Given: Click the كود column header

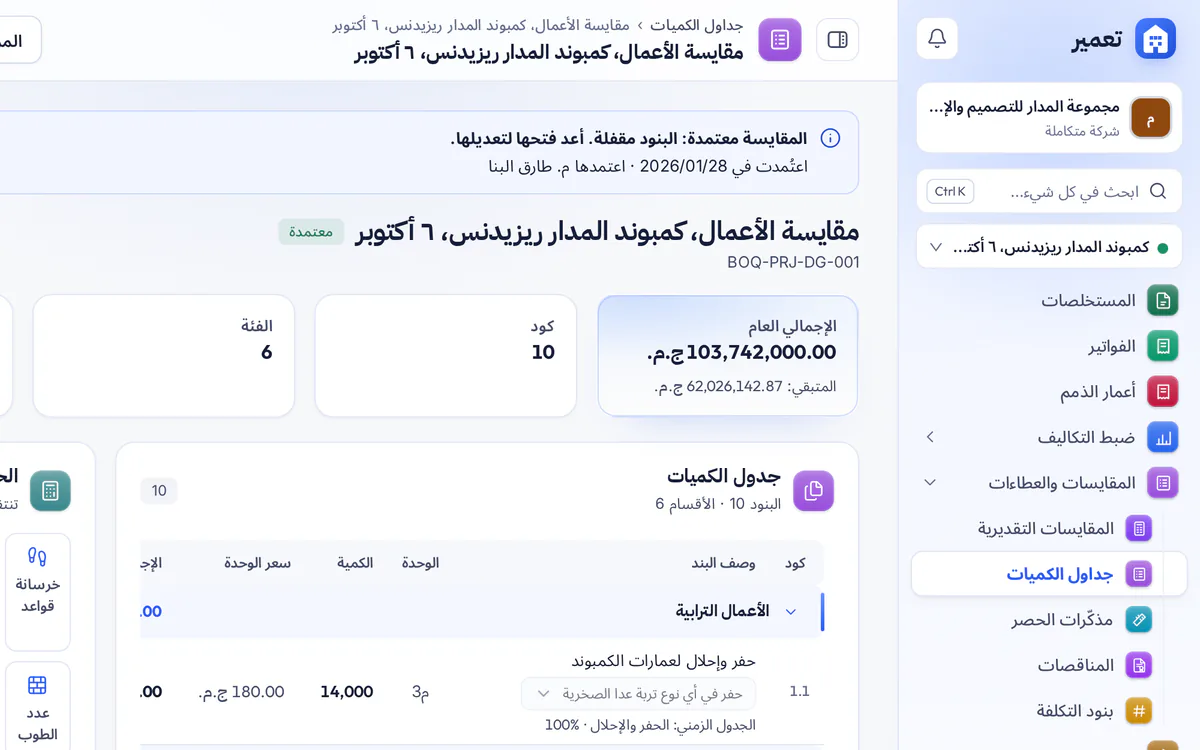Looking at the screenshot, I should tap(795, 563).
